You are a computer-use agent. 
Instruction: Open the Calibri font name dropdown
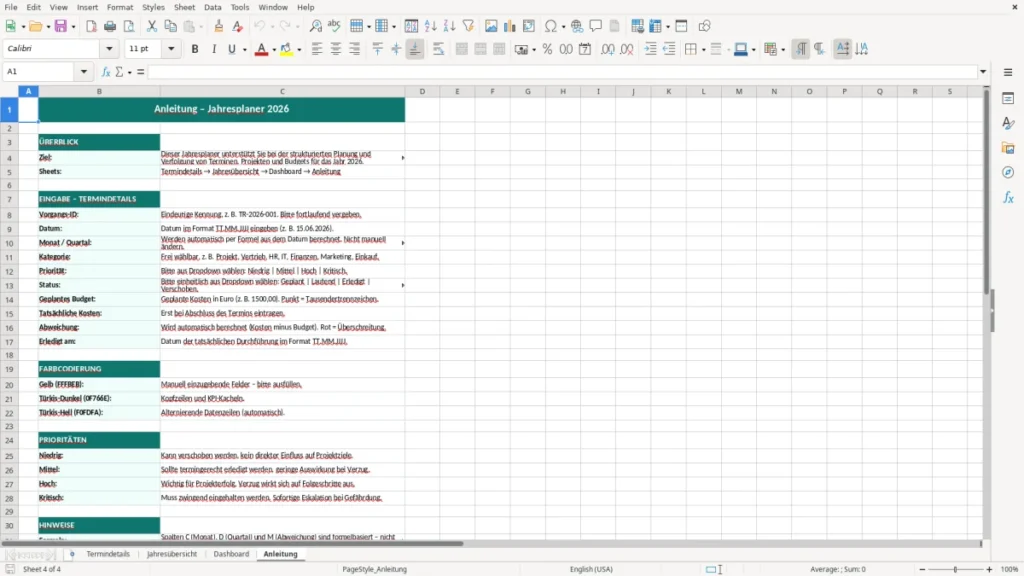[109, 49]
